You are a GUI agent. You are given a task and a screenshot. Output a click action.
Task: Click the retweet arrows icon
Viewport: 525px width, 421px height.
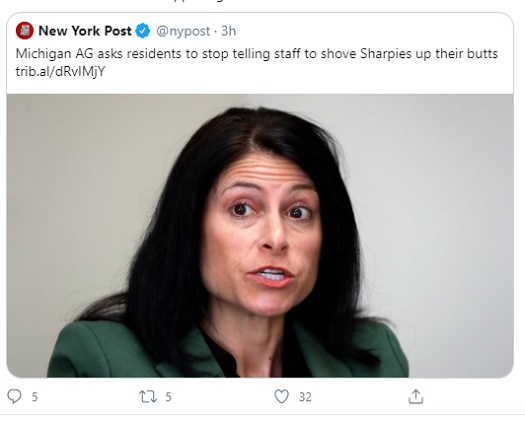click(x=148, y=397)
